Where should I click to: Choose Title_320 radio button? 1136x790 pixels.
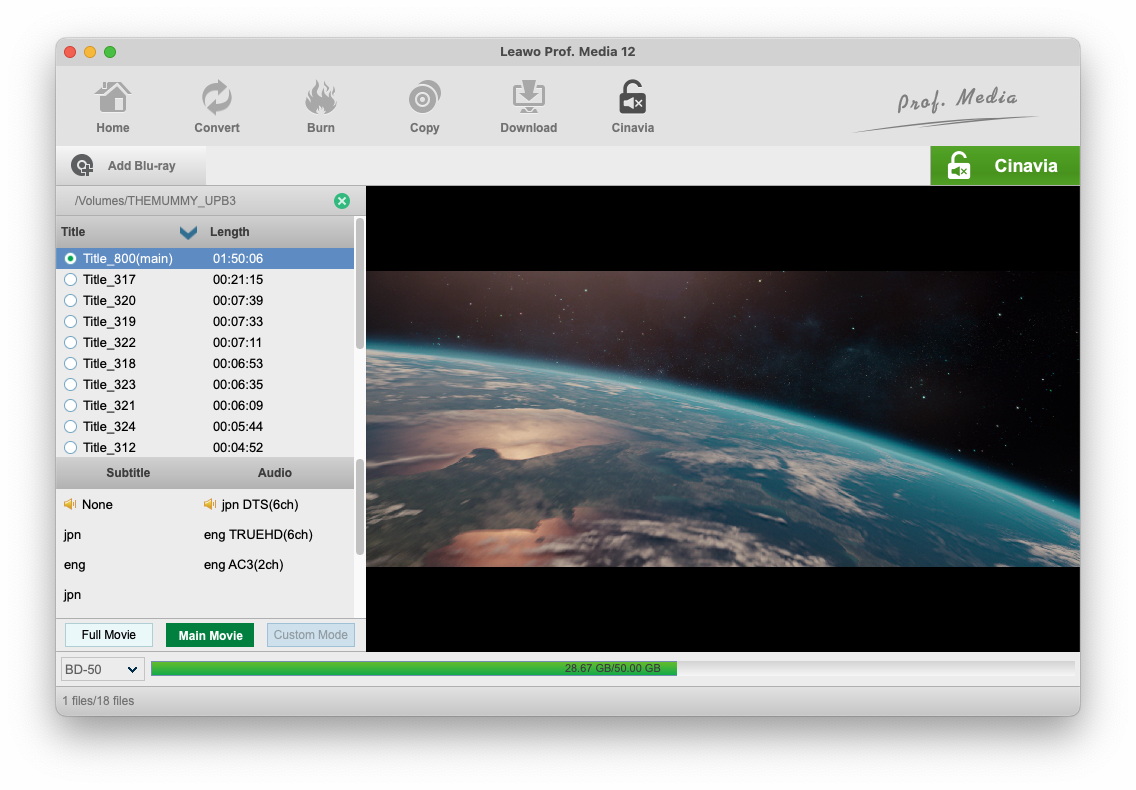click(x=70, y=301)
